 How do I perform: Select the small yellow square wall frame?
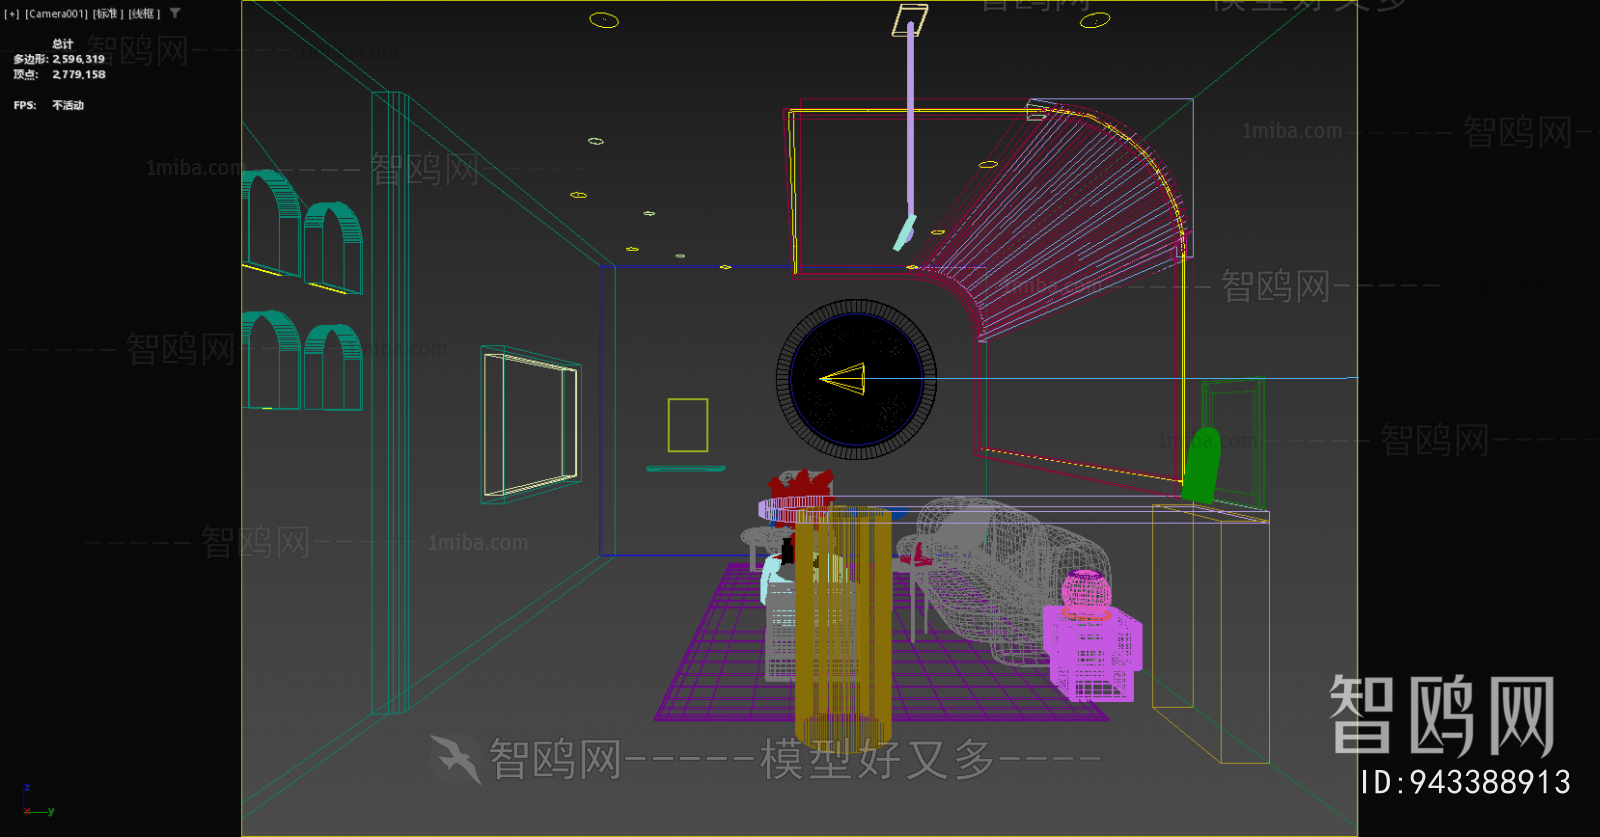click(x=688, y=425)
